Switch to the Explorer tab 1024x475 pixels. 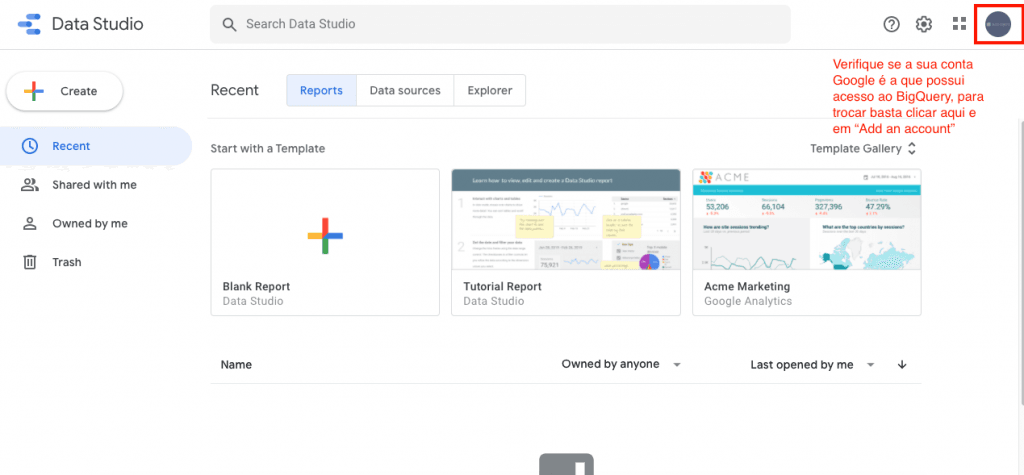(x=489, y=90)
